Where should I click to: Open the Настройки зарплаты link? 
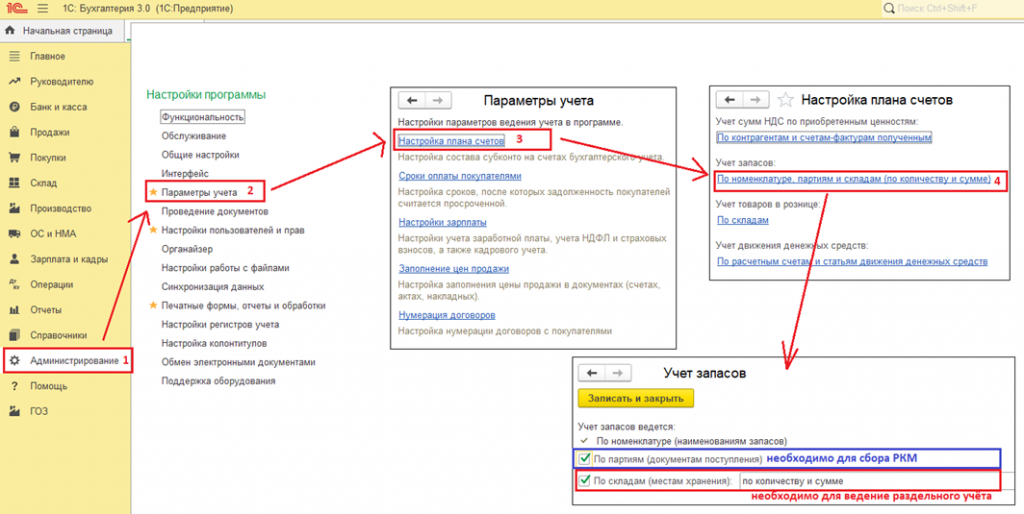tap(442, 223)
